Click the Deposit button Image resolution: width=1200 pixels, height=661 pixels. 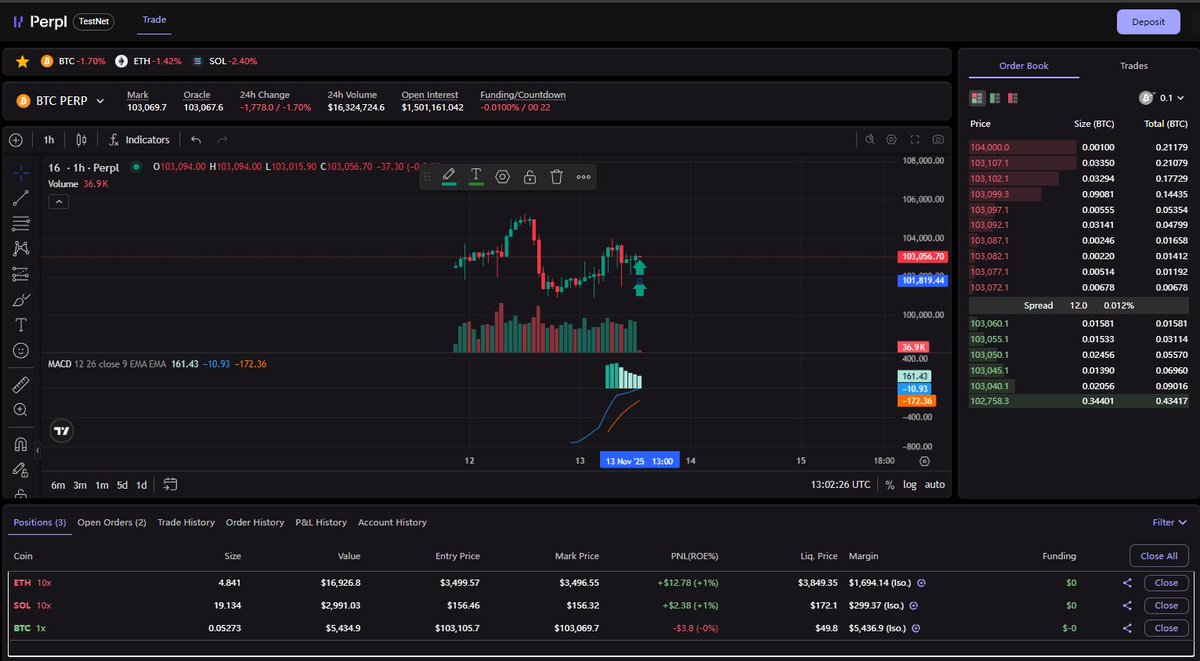[1147, 21]
